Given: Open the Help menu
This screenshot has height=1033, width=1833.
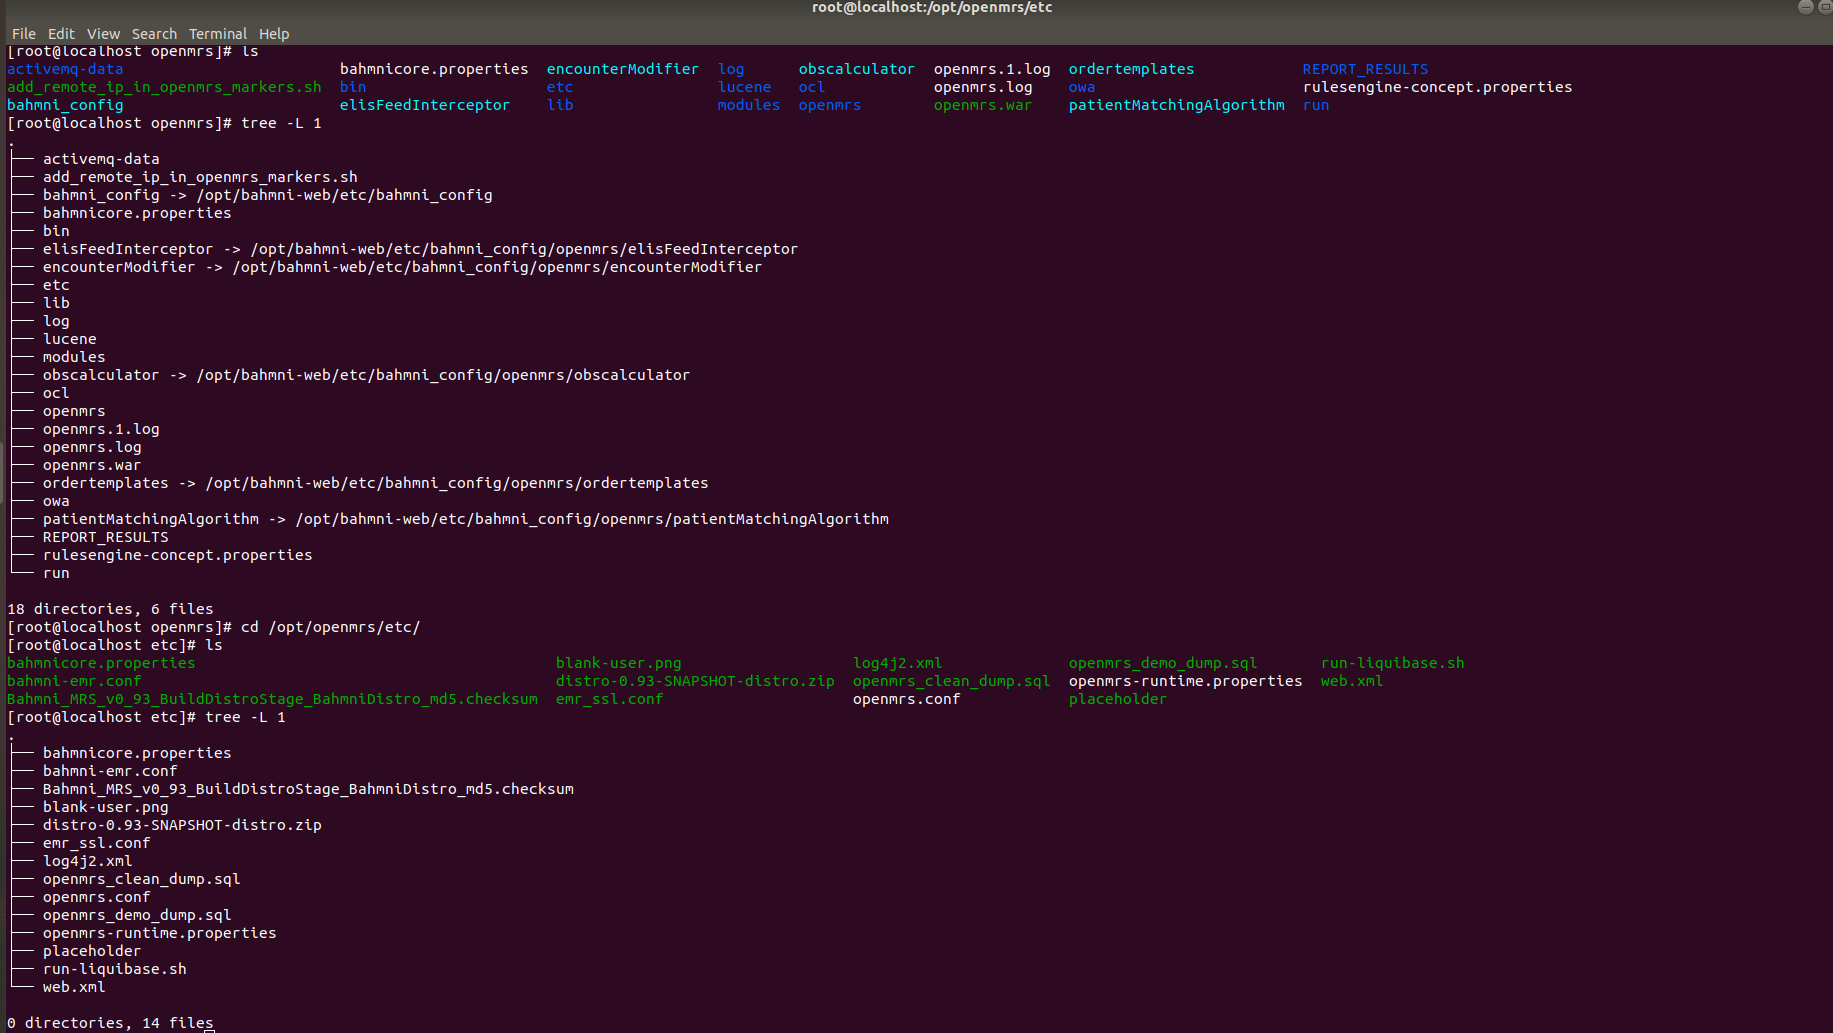Looking at the screenshot, I should pos(274,34).
